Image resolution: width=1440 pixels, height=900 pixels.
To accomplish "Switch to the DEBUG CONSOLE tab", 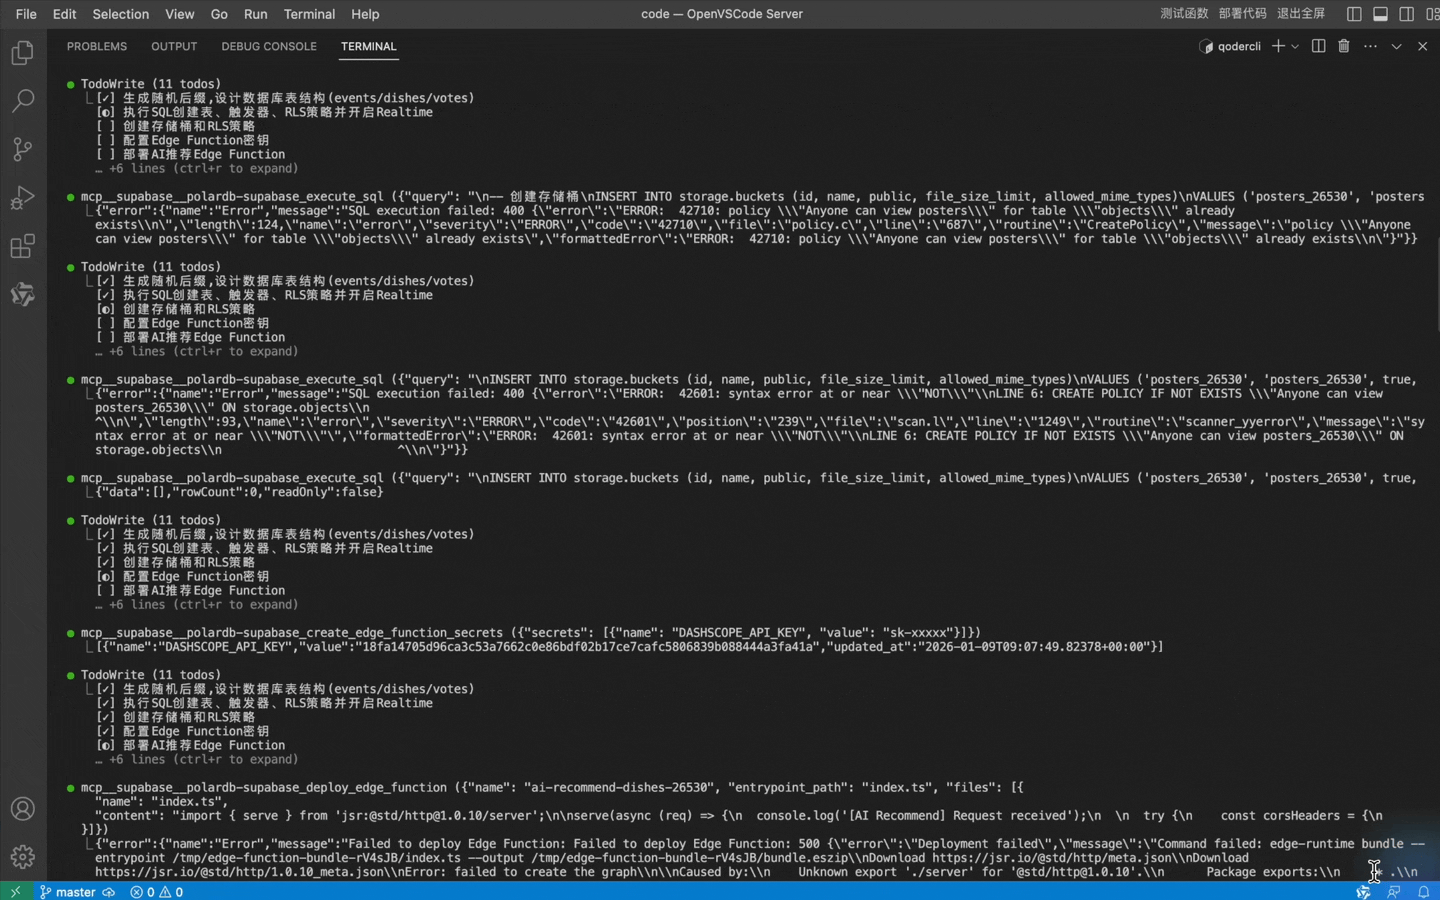I will (x=269, y=46).
